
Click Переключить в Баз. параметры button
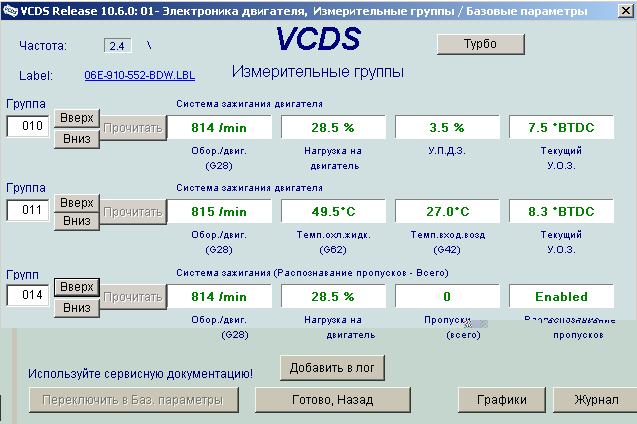134,400
